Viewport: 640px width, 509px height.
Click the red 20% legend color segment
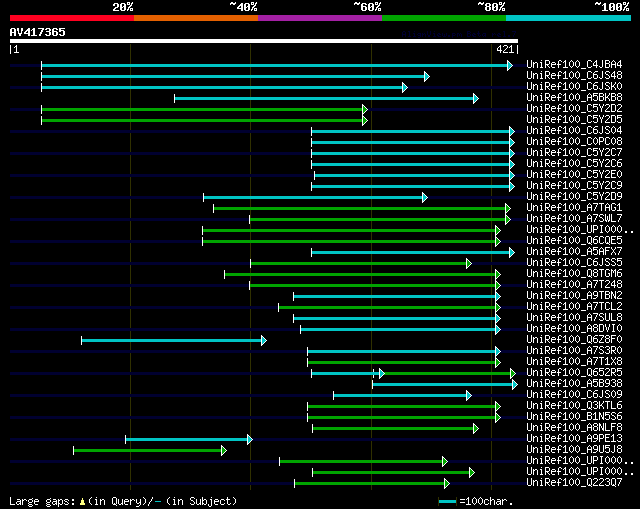pos(72,18)
